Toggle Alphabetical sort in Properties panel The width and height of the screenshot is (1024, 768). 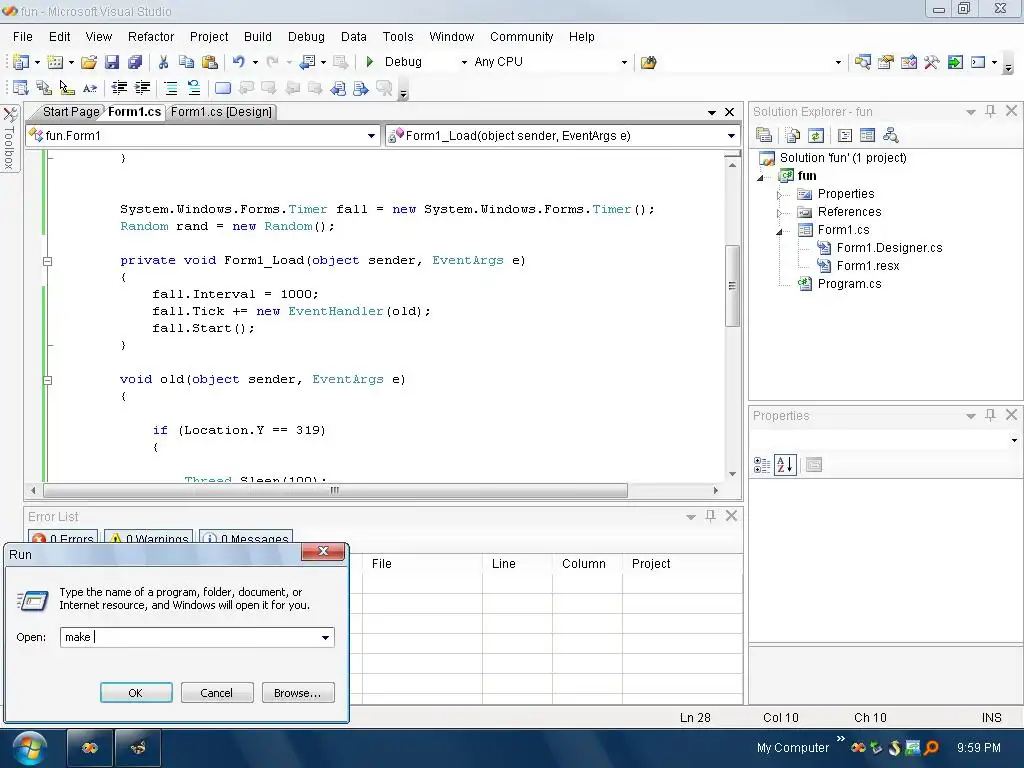point(785,465)
